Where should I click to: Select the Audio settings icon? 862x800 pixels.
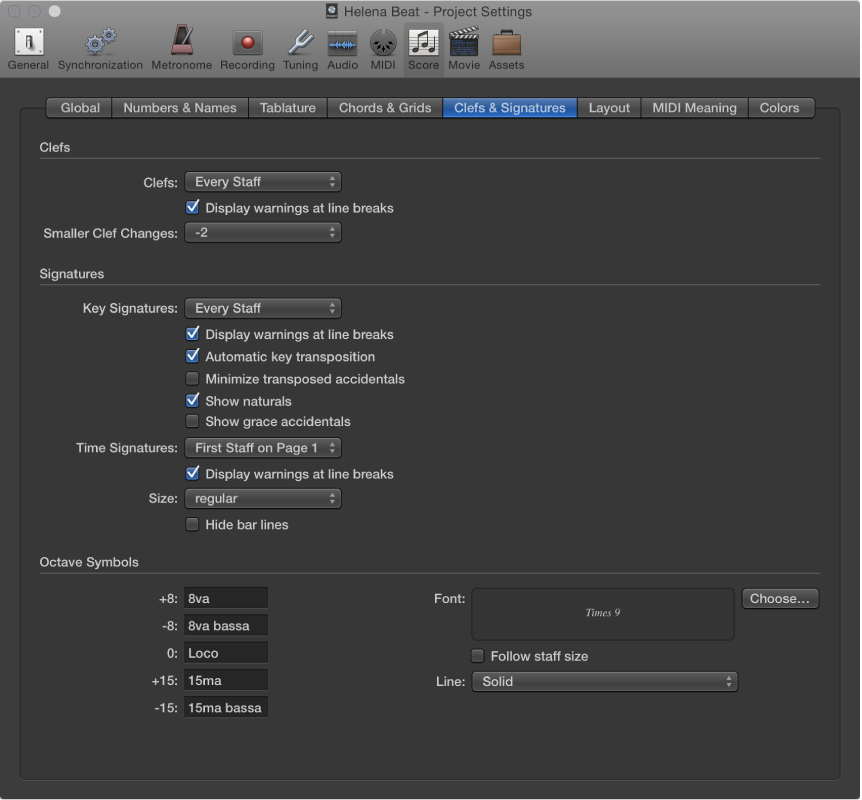[x=342, y=40]
